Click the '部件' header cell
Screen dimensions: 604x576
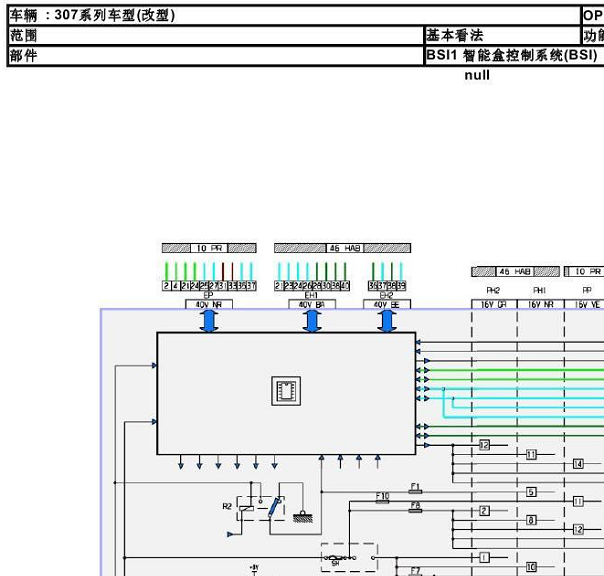(x=216, y=55)
